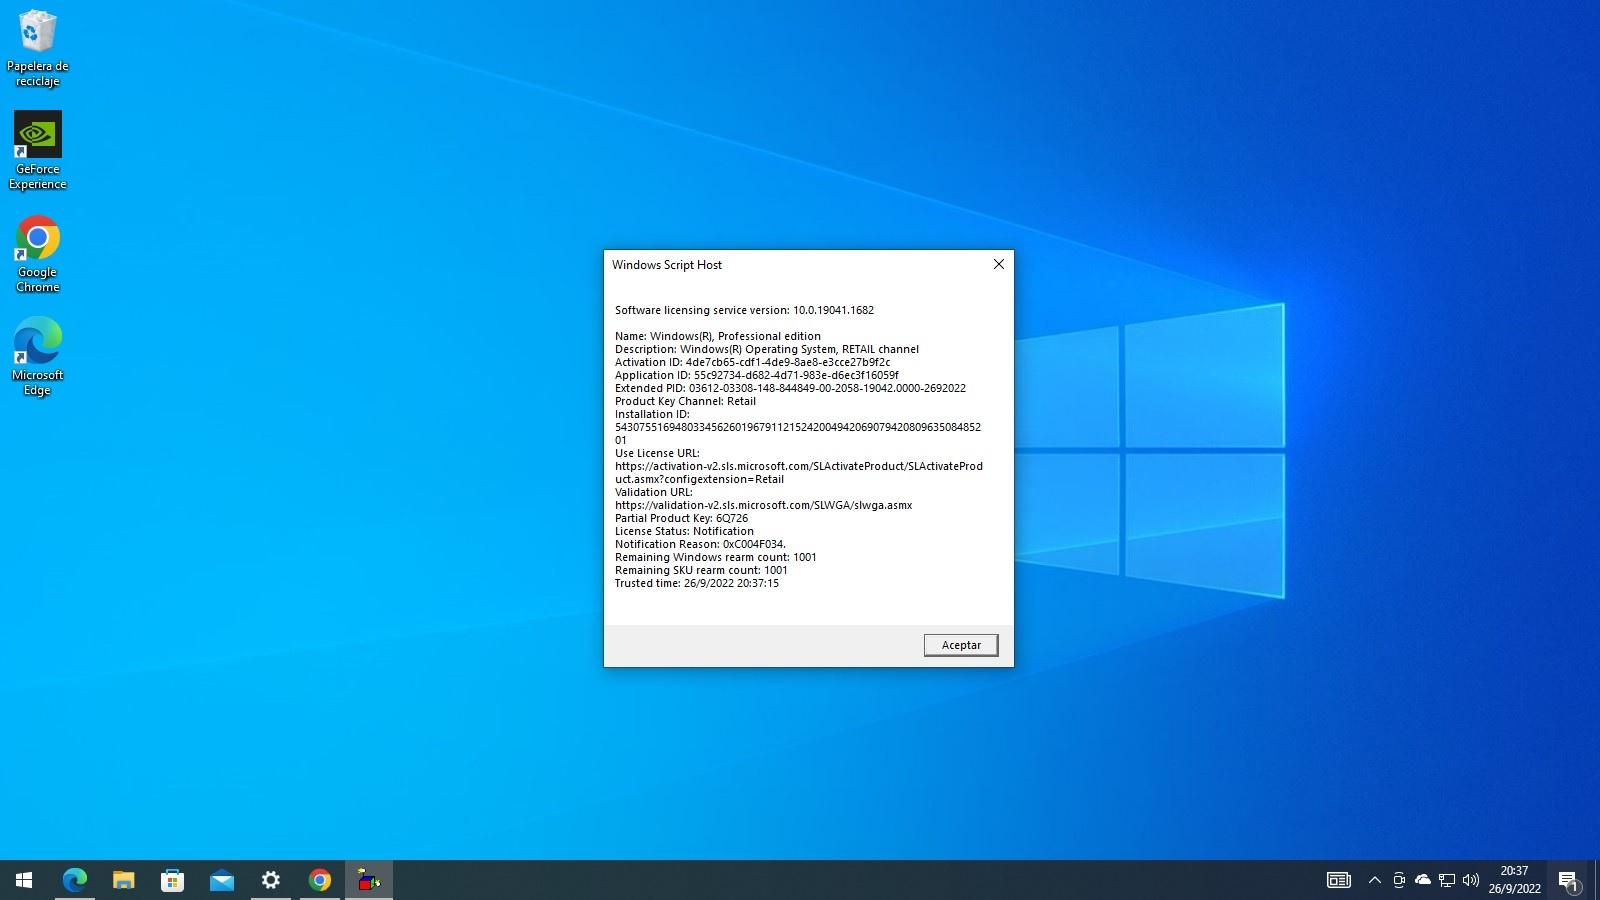Viewport: 1600px width, 900px height.
Task: Click the long Installation ID number
Action: tap(797, 433)
